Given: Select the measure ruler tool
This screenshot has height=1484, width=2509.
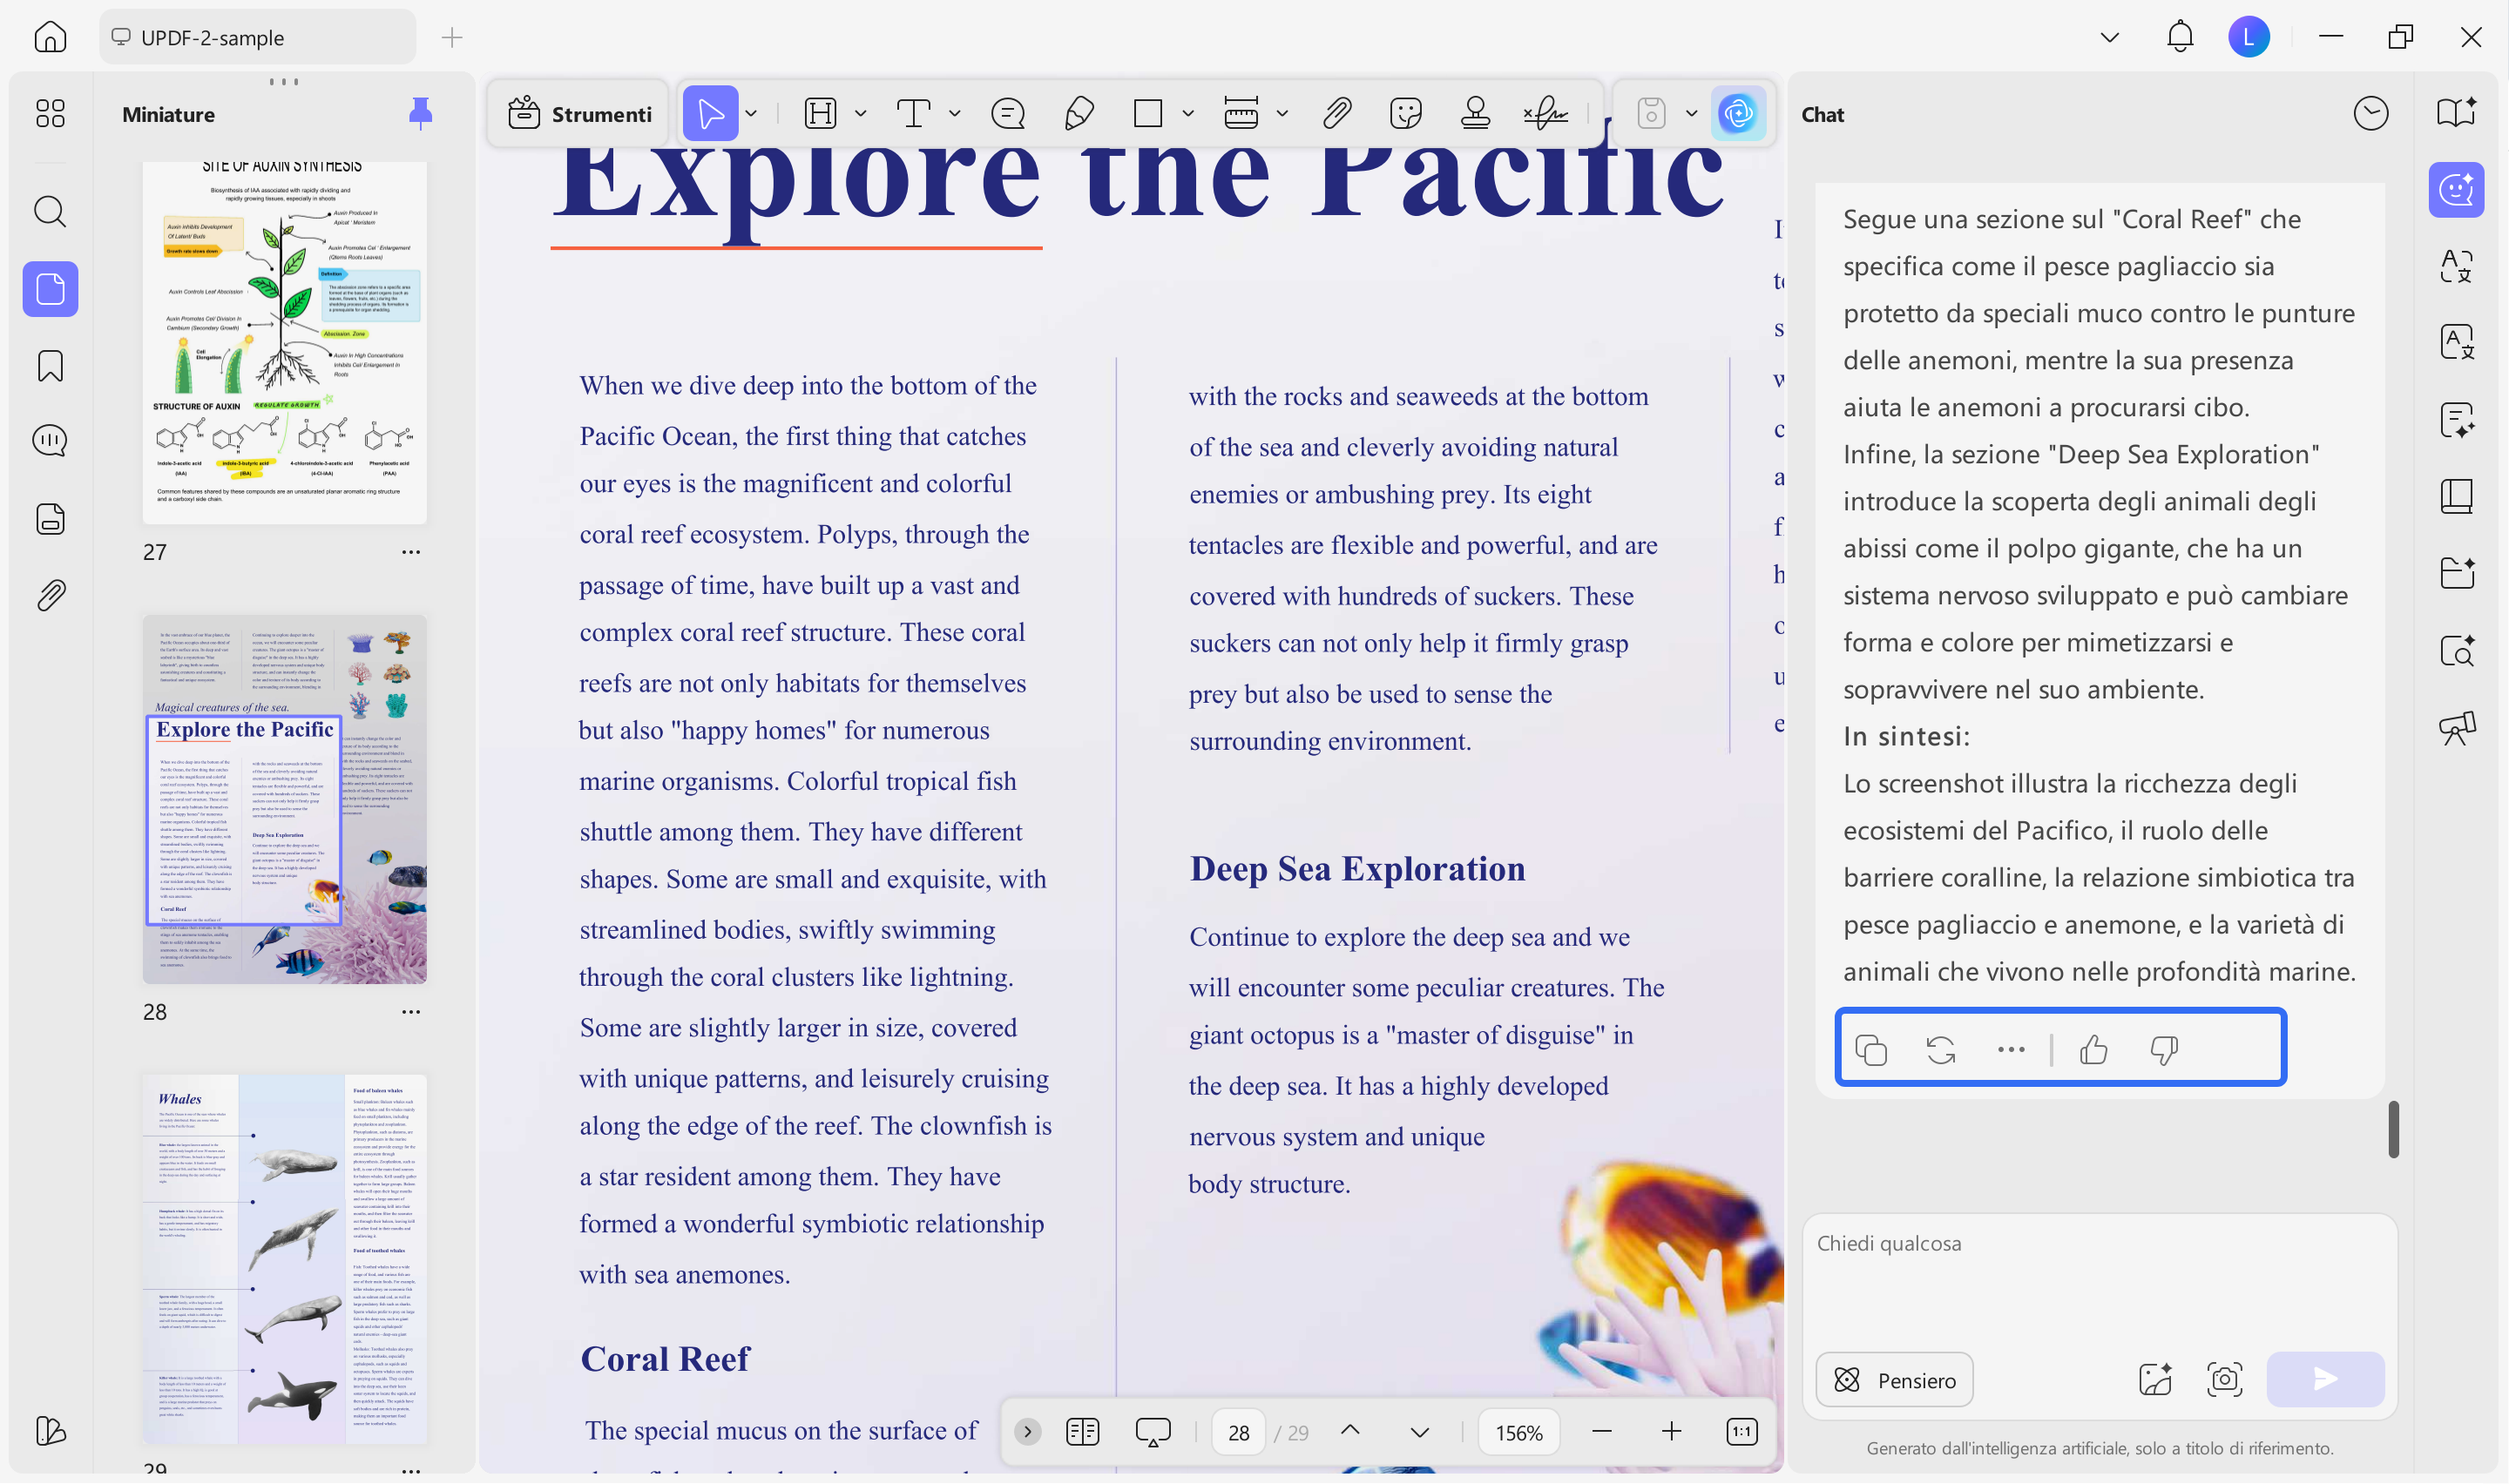Looking at the screenshot, I should pos(1241,113).
